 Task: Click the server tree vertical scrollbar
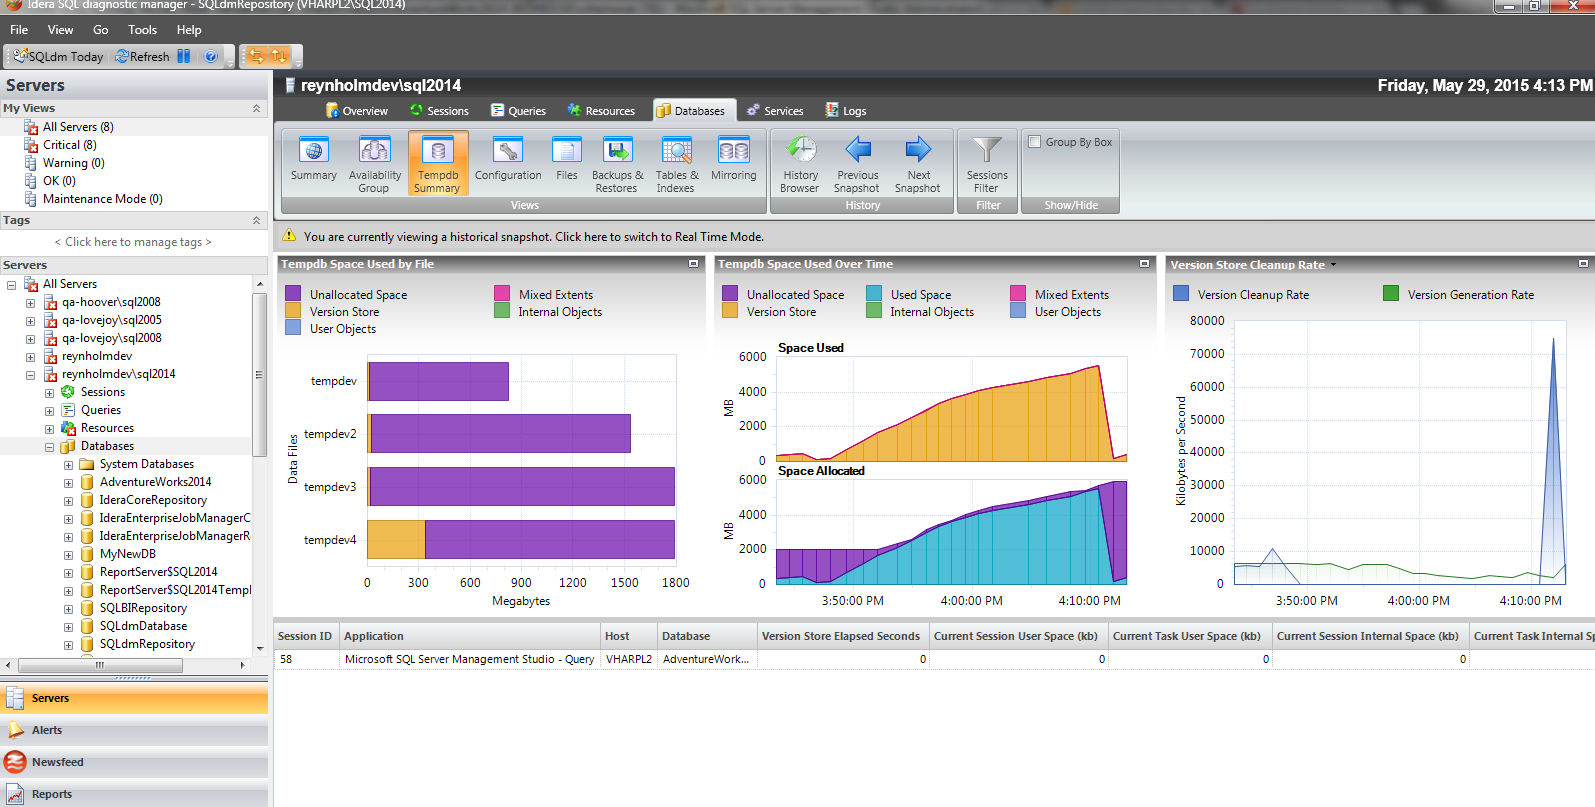[260, 375]
